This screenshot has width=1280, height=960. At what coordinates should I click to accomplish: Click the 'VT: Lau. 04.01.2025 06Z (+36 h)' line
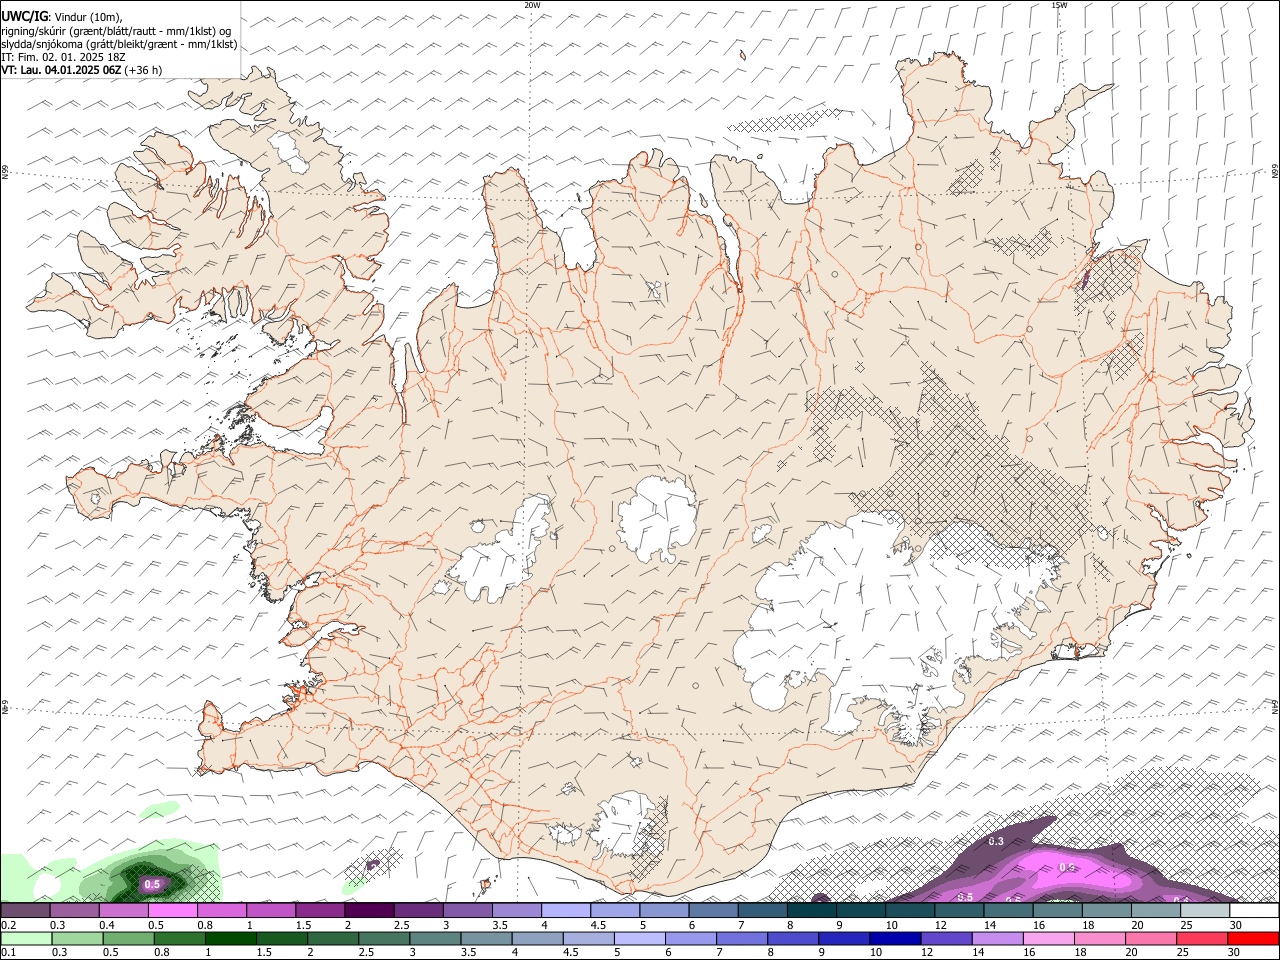coord(82,70)
